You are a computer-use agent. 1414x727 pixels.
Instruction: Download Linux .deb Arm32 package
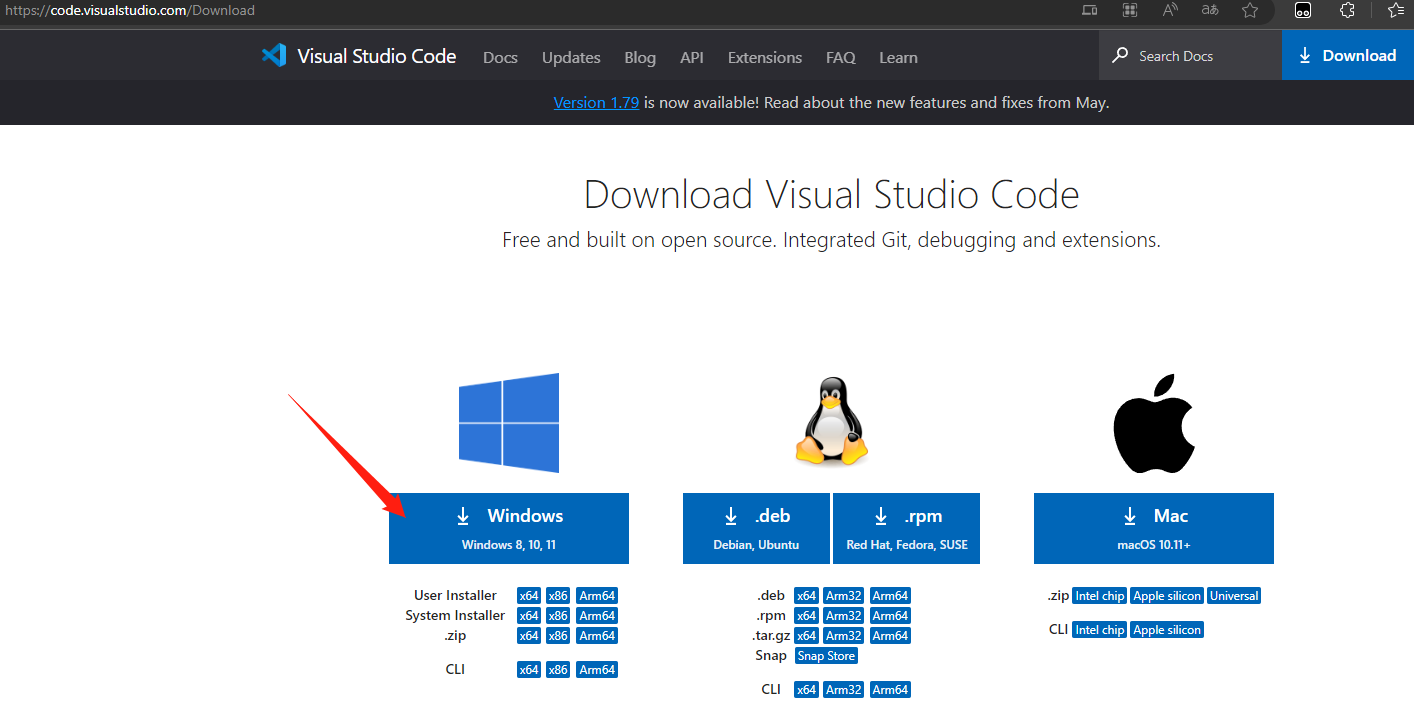pyautogui.click(x=844, y=596)
